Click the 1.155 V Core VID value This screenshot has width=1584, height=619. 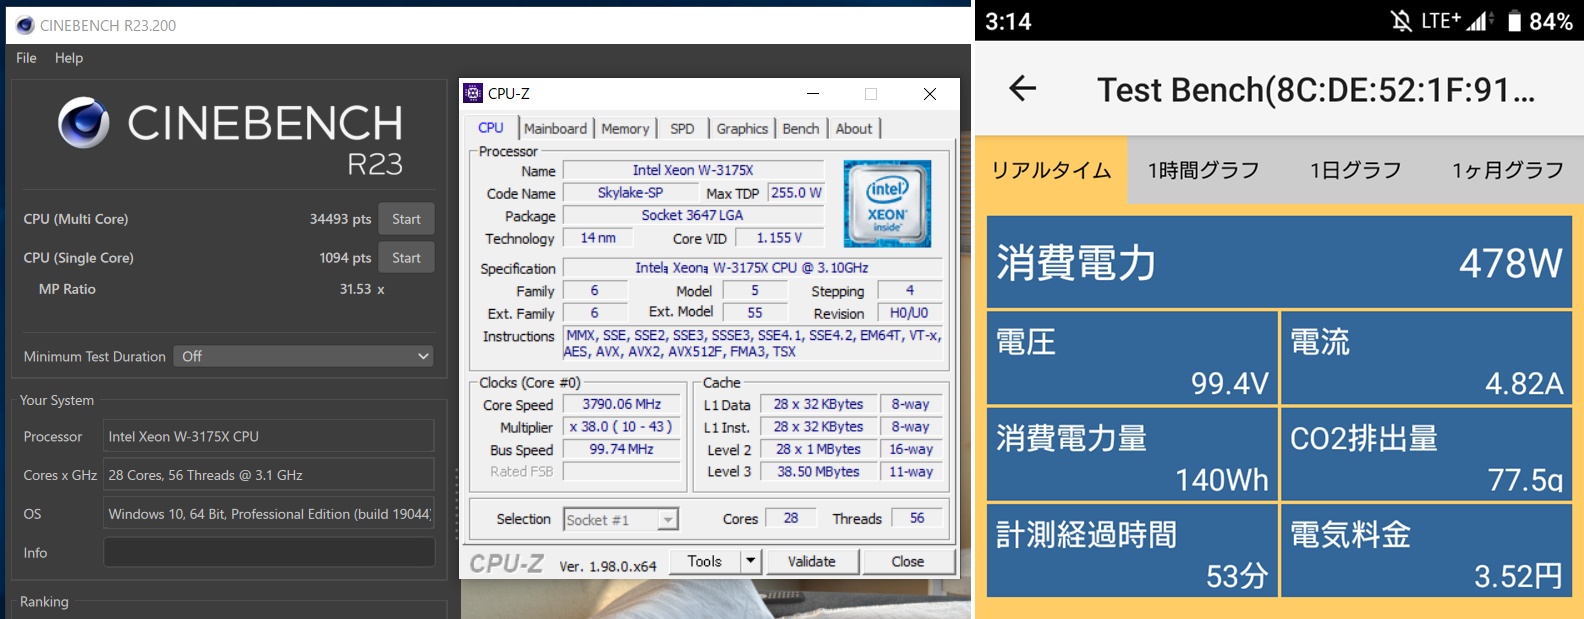(779, 238)
